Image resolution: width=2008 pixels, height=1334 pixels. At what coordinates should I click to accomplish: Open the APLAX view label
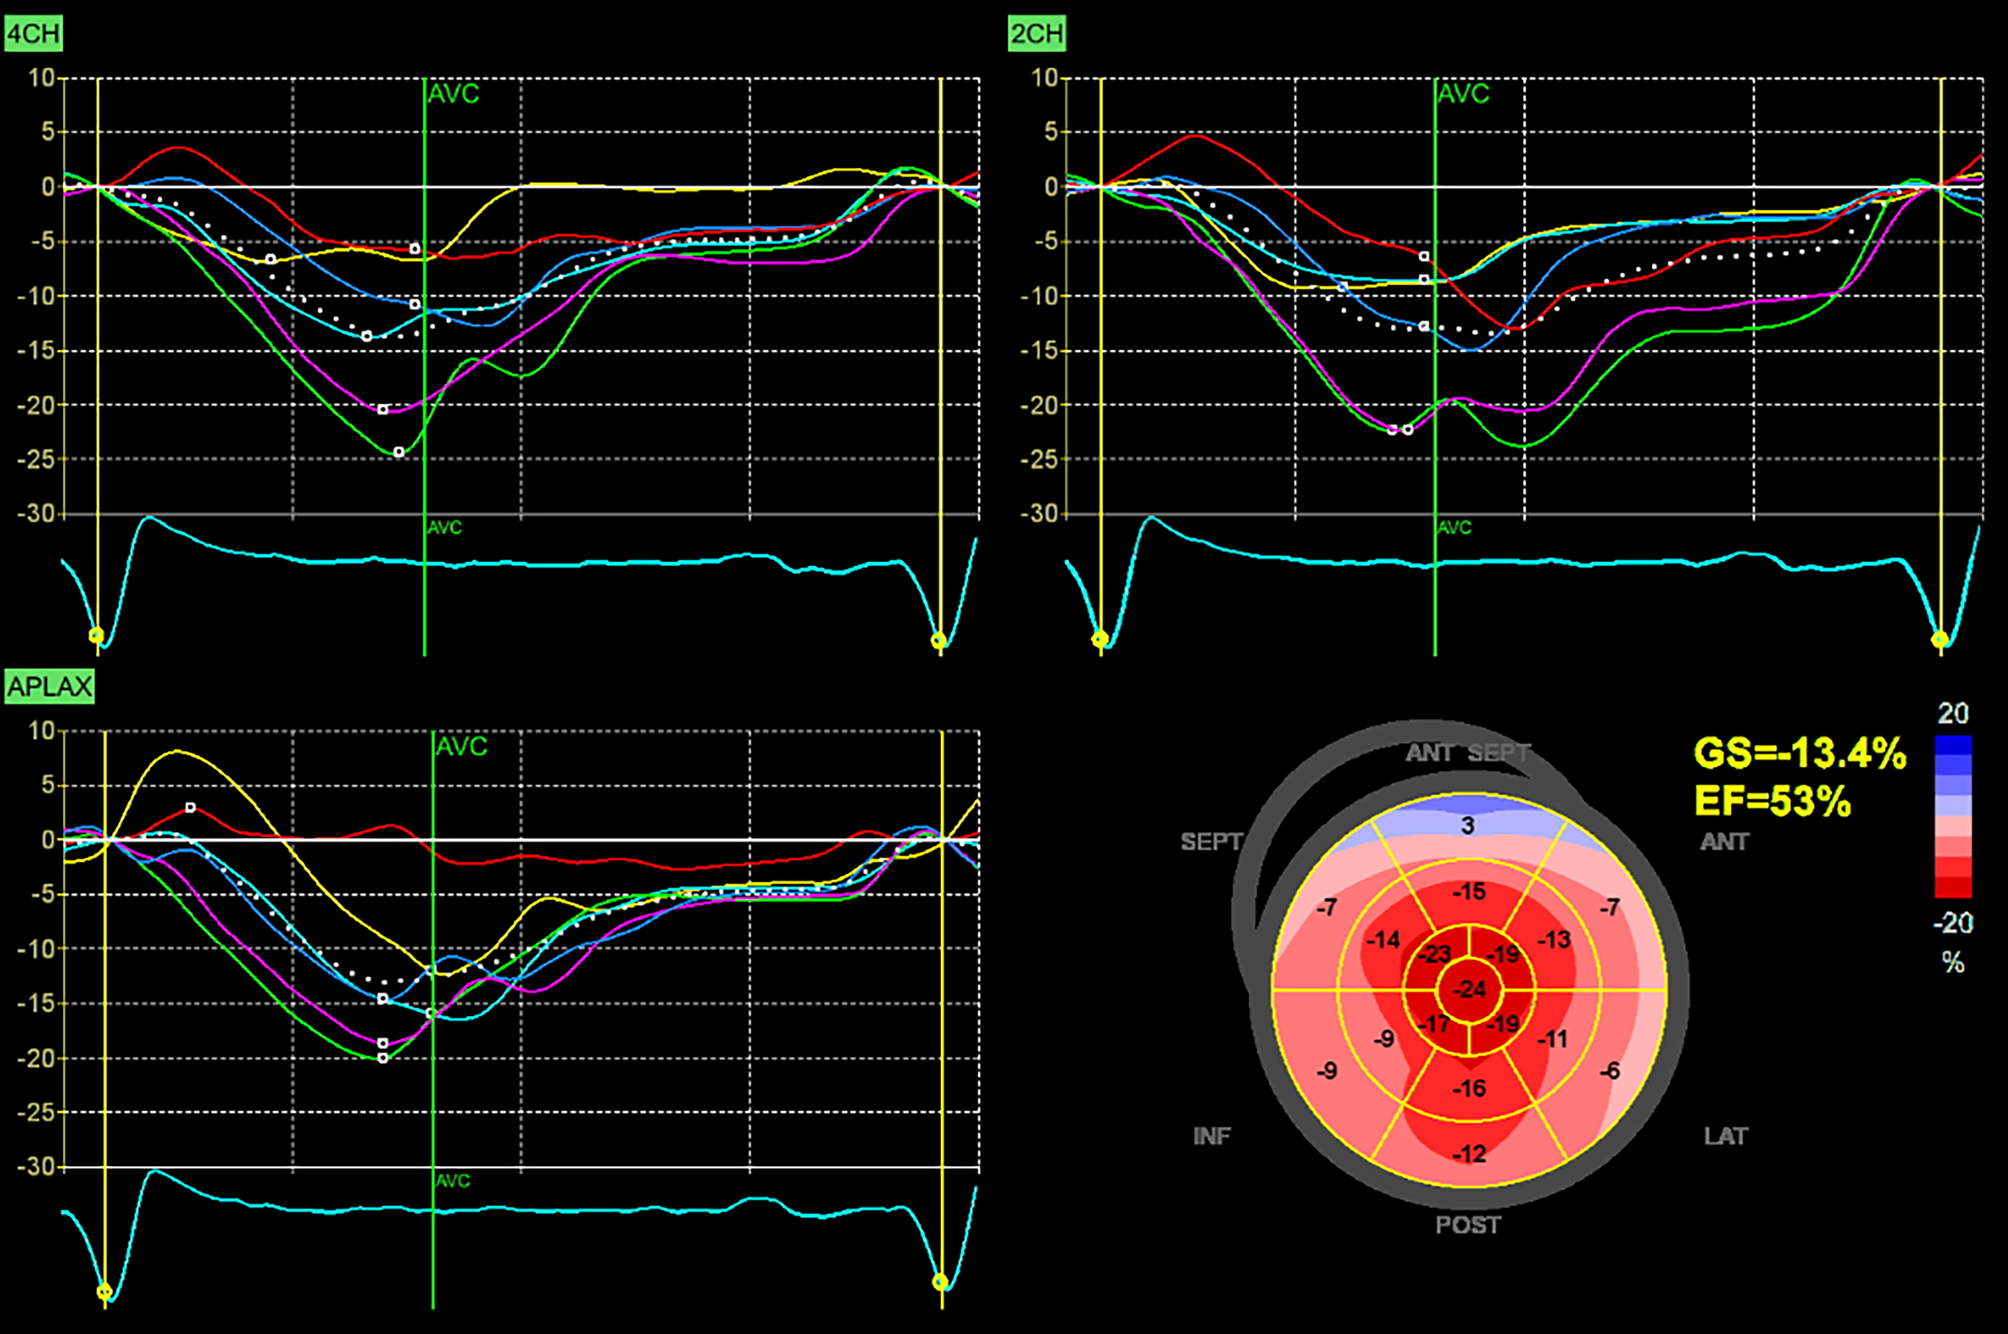[x=49, y=687]
